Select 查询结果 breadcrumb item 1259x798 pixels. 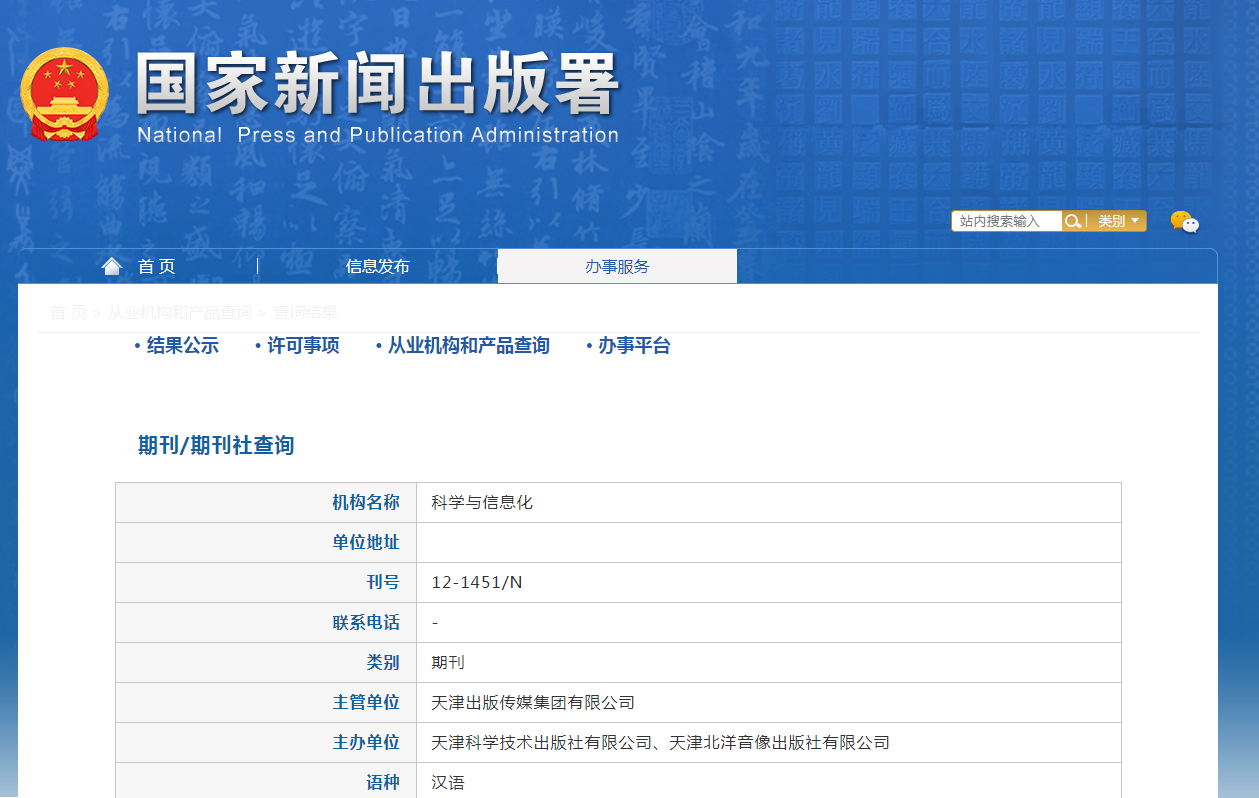[305, 312]
